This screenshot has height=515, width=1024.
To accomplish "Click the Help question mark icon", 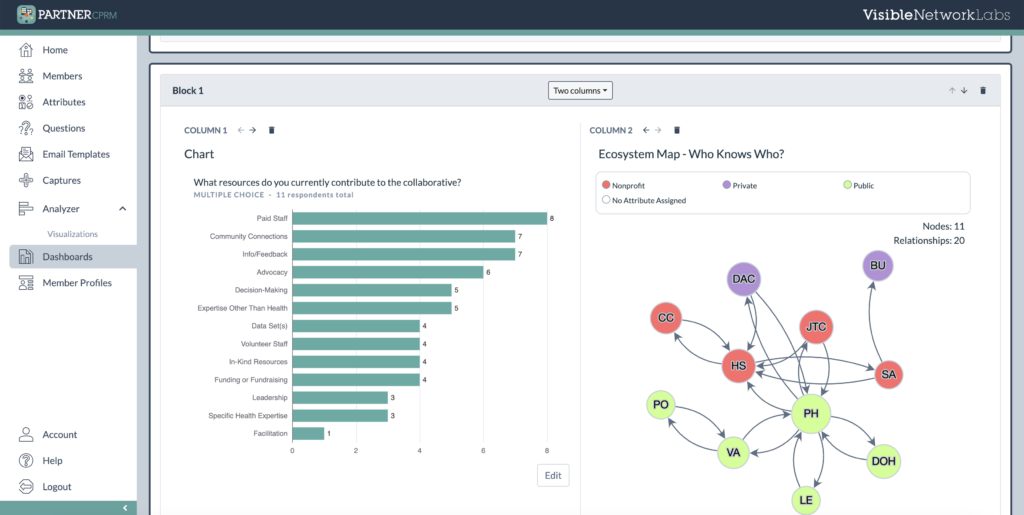I will 26,460.
